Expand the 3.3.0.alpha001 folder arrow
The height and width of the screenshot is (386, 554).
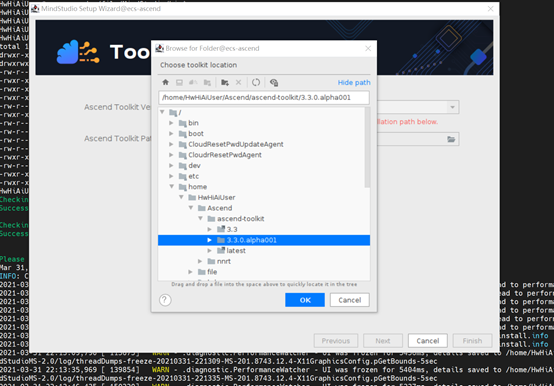click(210, 240)
